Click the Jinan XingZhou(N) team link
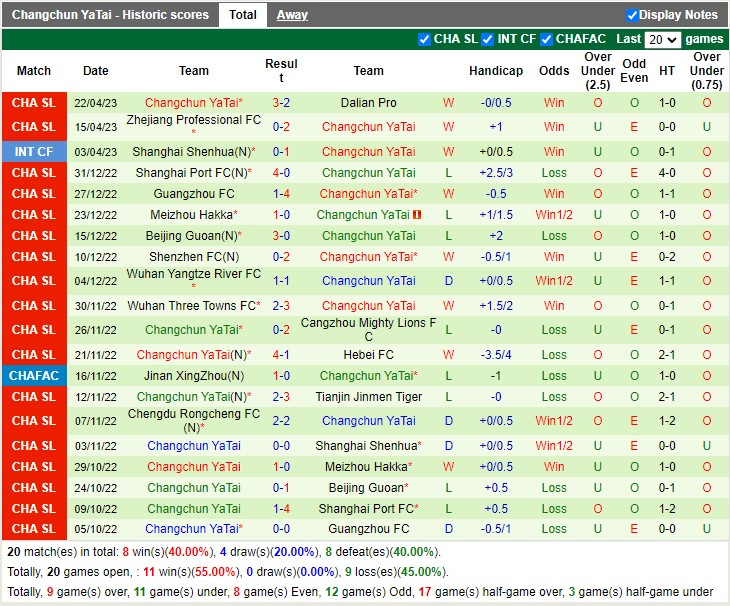 tap(194, 376)
